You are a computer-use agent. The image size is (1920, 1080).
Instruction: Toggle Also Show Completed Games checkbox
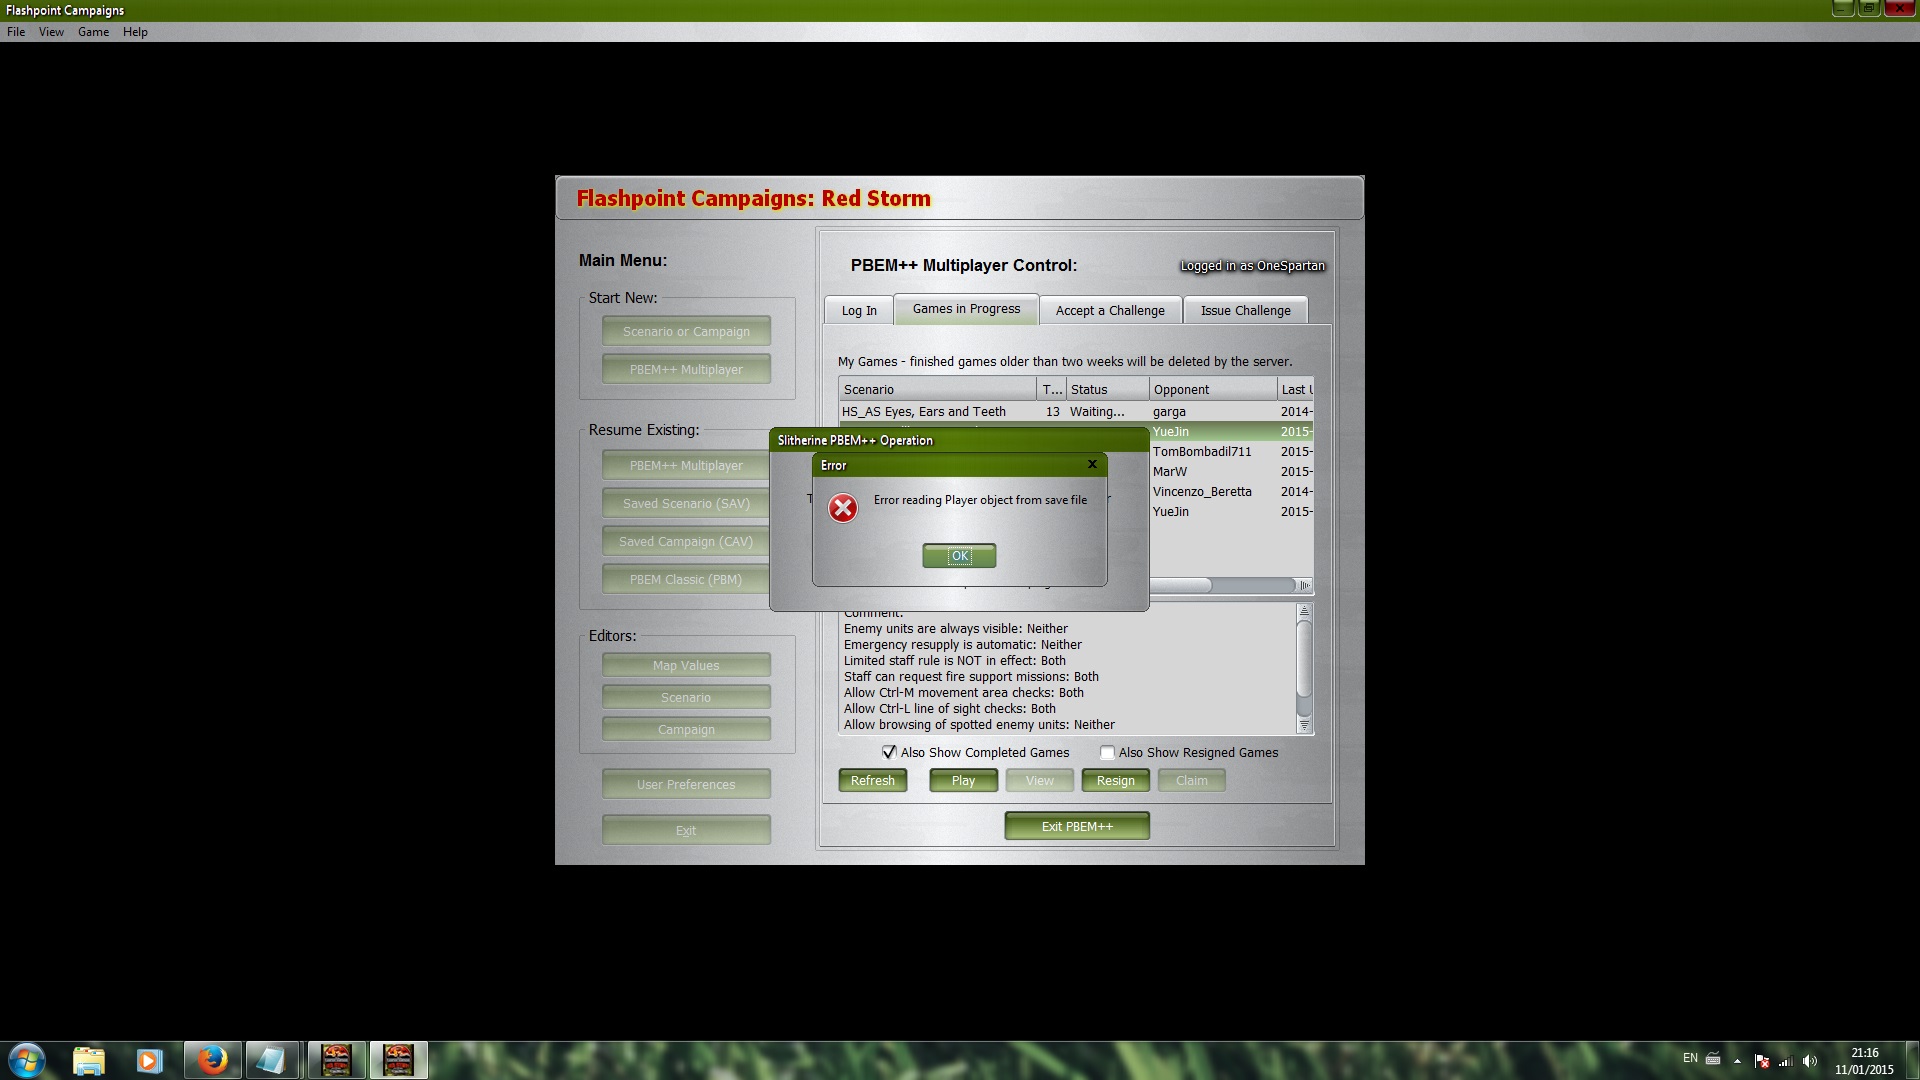pos(888,752)
